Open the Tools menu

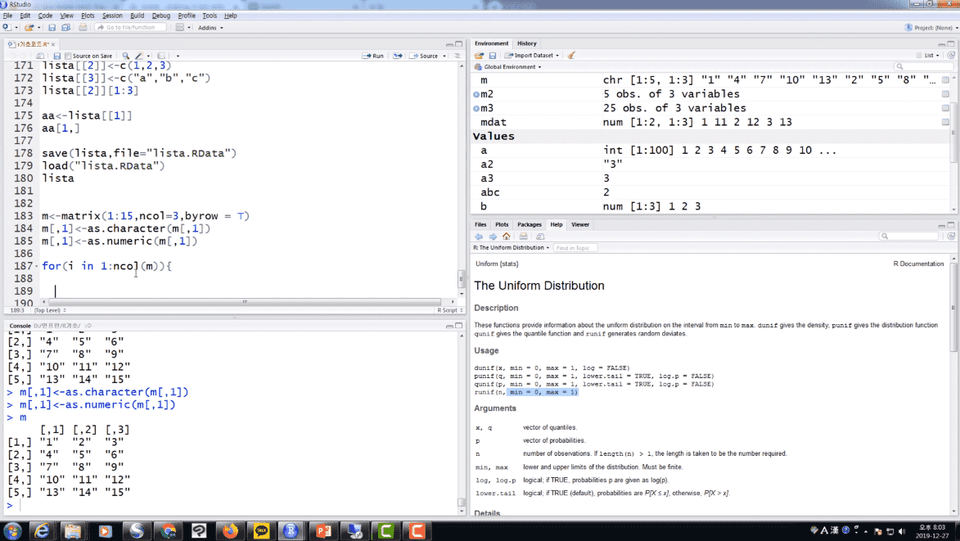pos(209,15)
